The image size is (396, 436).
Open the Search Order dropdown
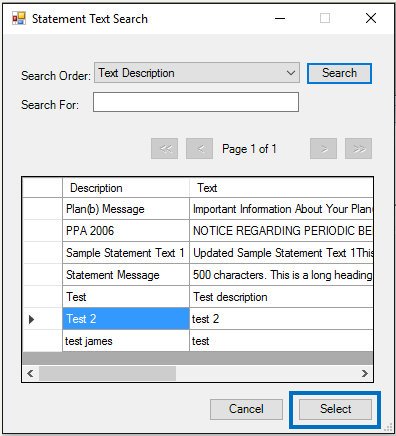pyautogui.click(x=197, y=73)
